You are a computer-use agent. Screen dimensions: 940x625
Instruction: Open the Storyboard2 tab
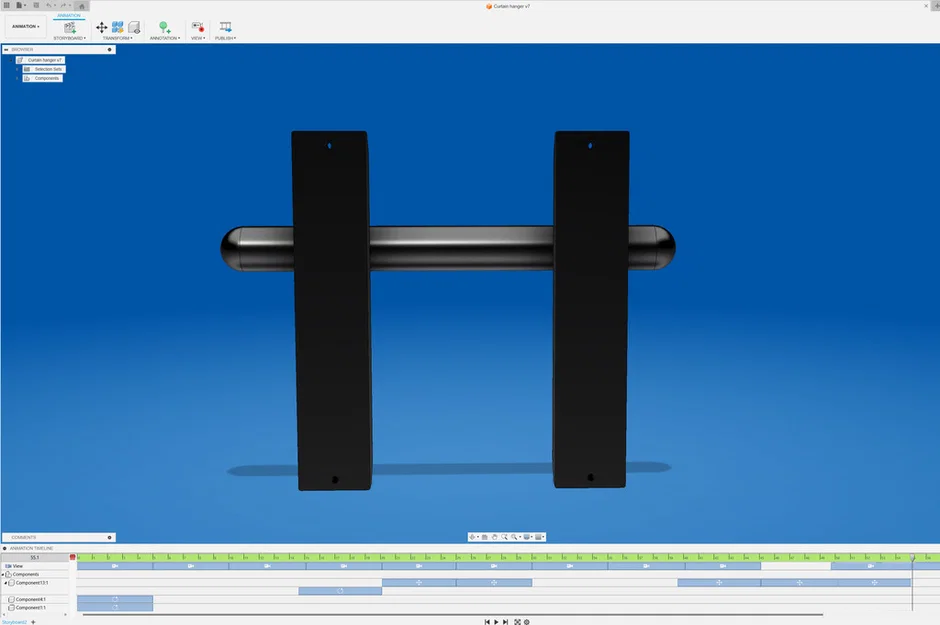(x=14, y=622)
